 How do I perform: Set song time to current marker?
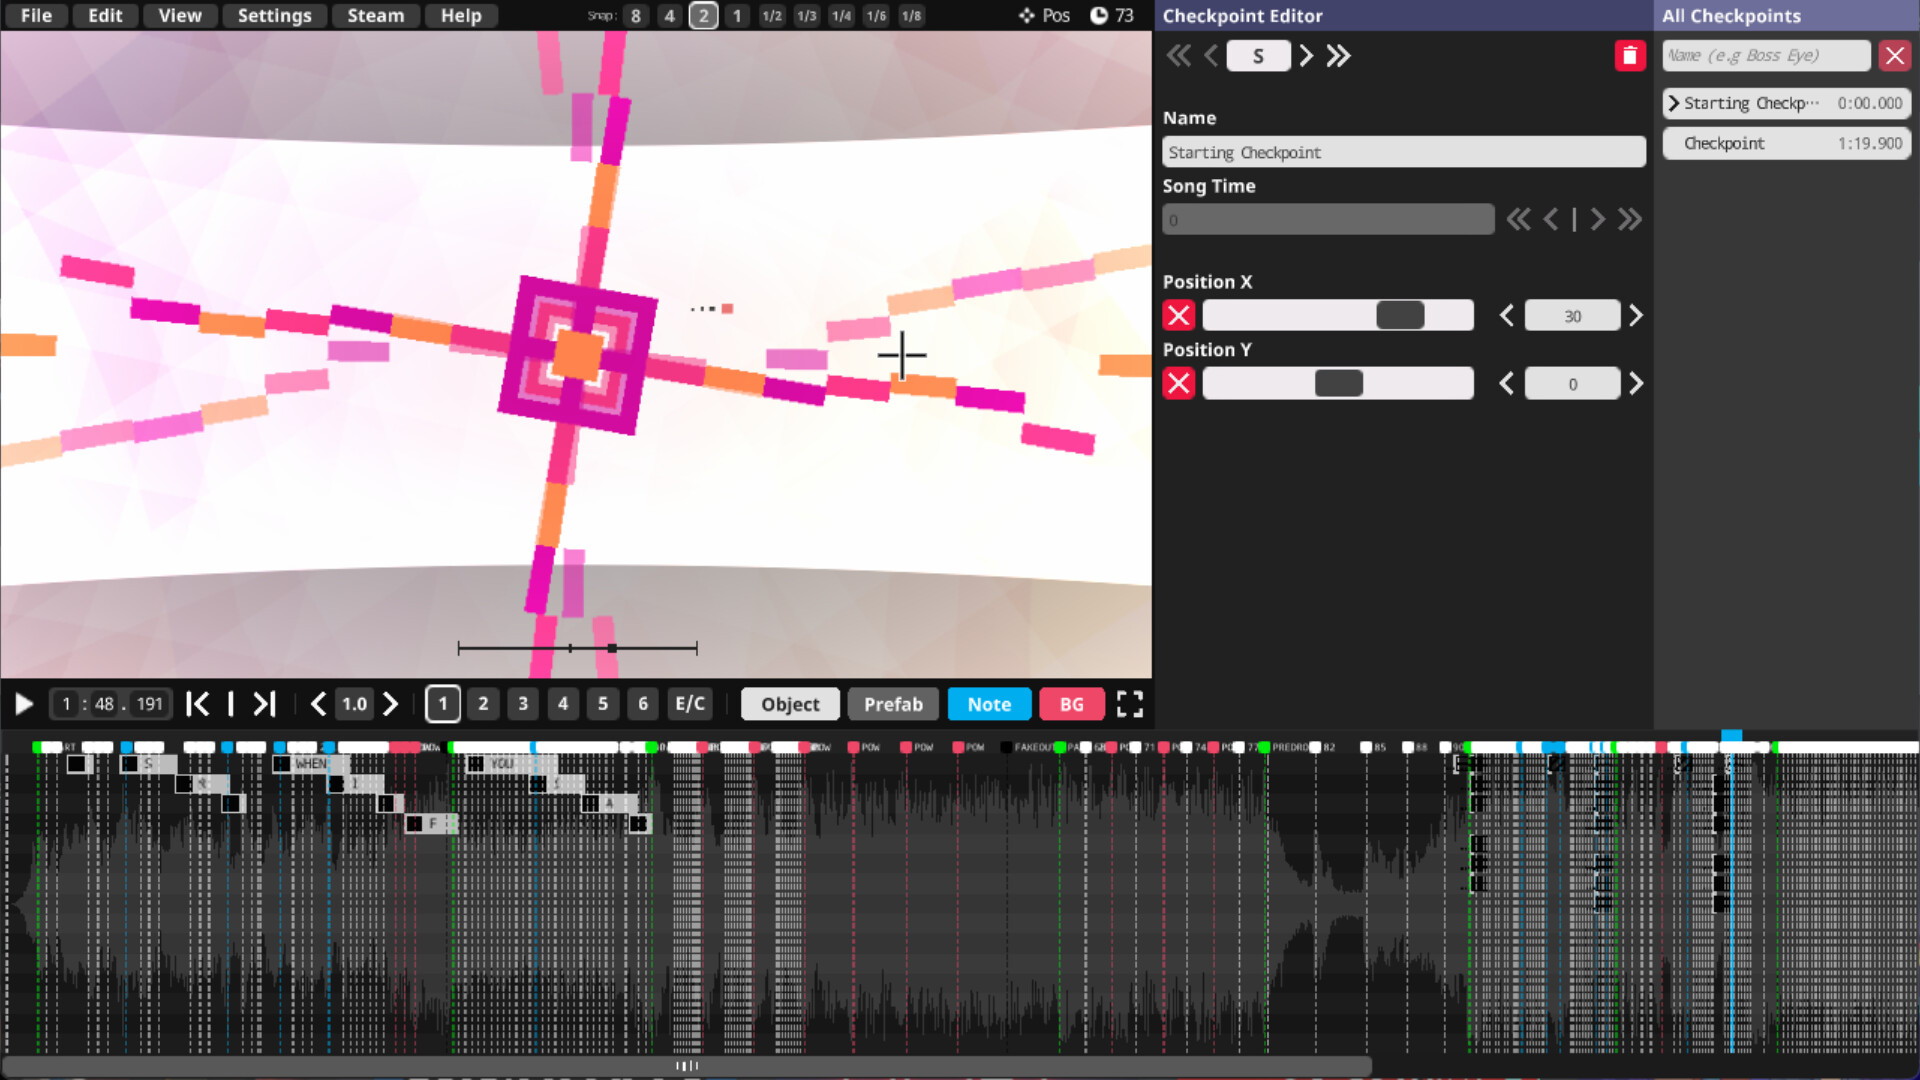tap(1574, 220)
